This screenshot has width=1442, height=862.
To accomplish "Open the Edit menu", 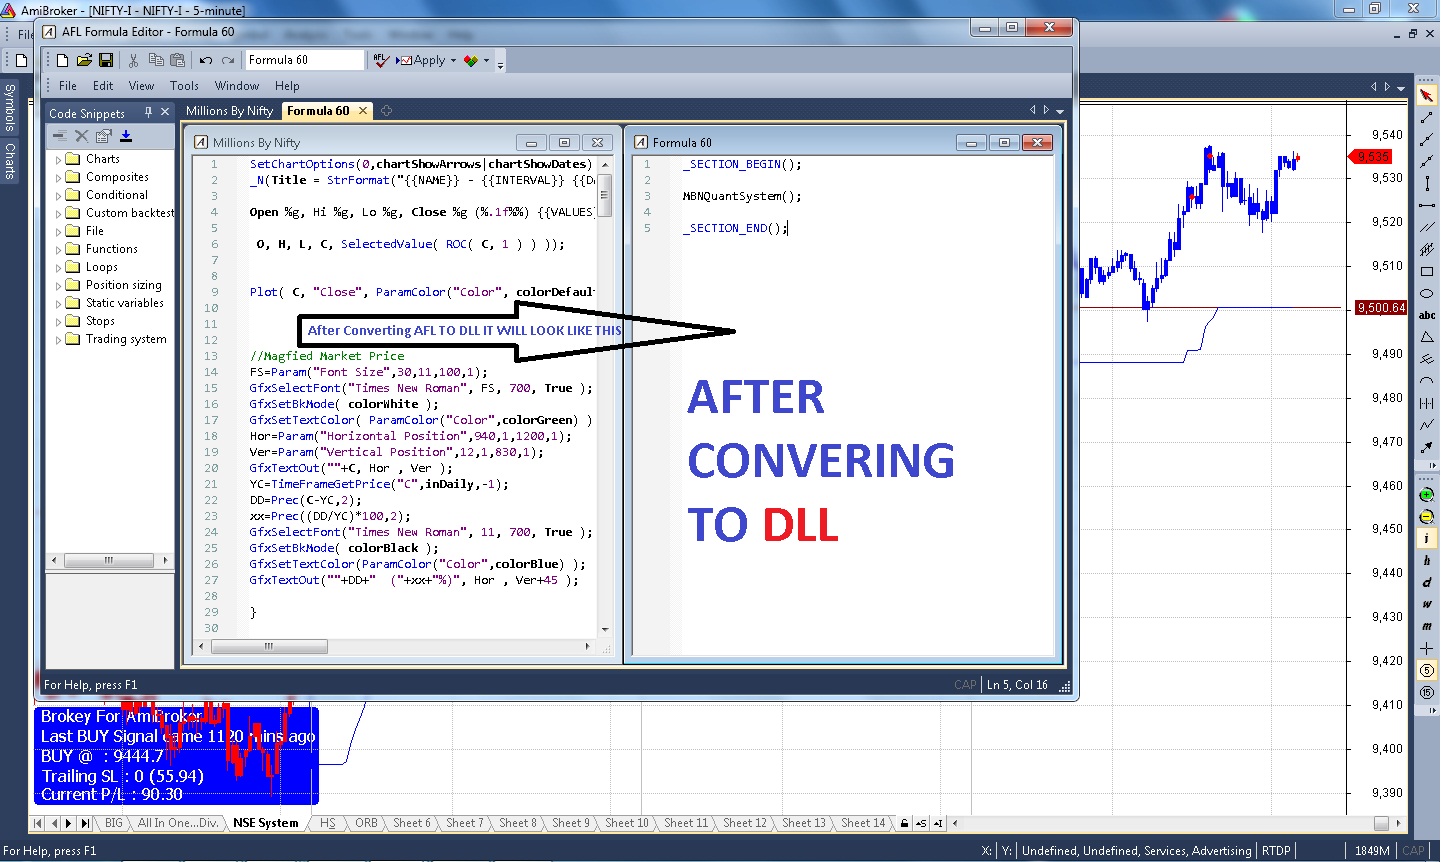I will click(x=103, y=86).
